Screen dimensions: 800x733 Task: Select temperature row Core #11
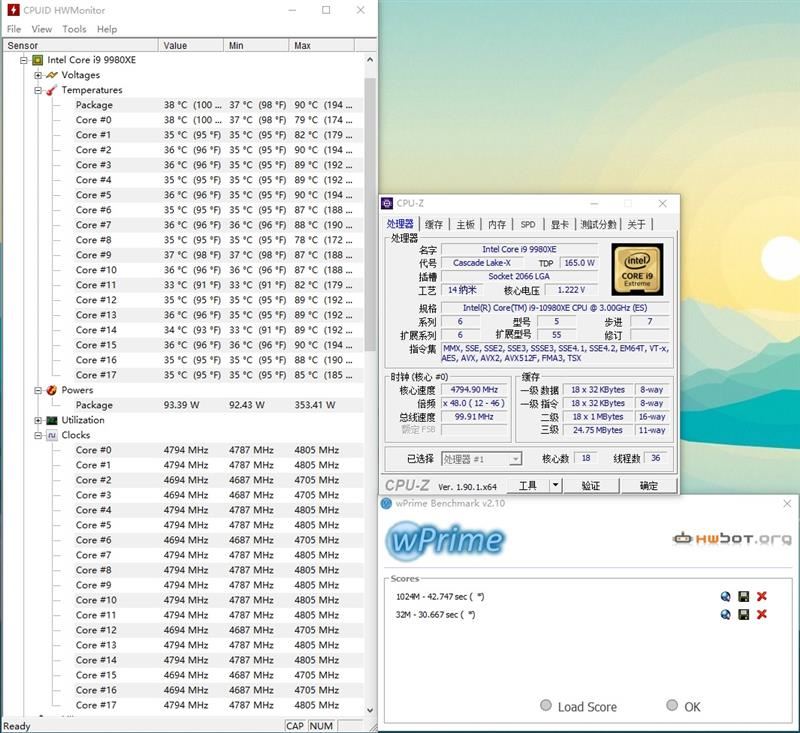pyautogui.click(x=218, y=285)
